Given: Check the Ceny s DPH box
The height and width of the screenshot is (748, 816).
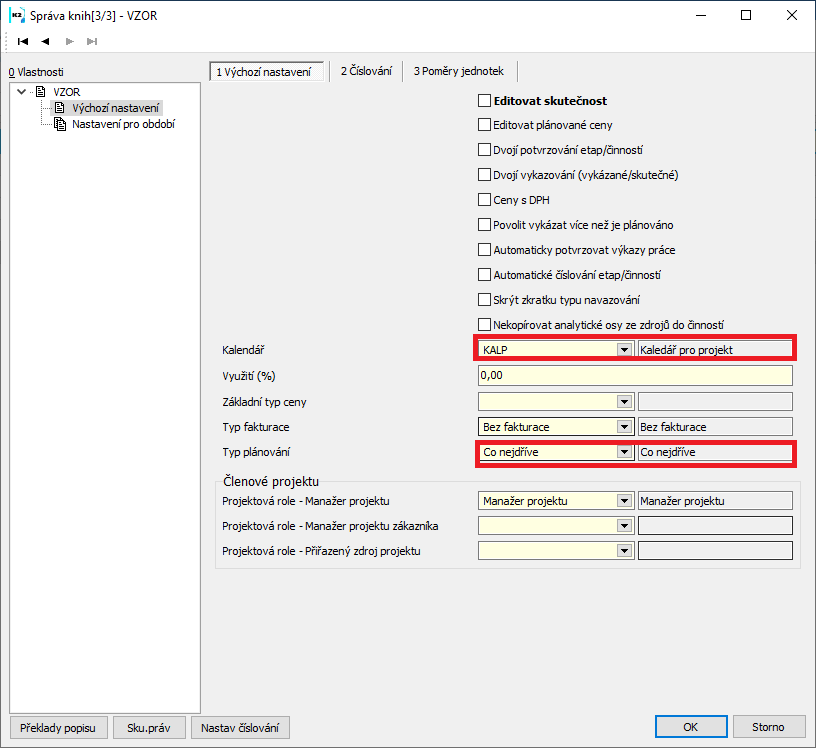Looking at the screenshot, I should click(484, 200).
